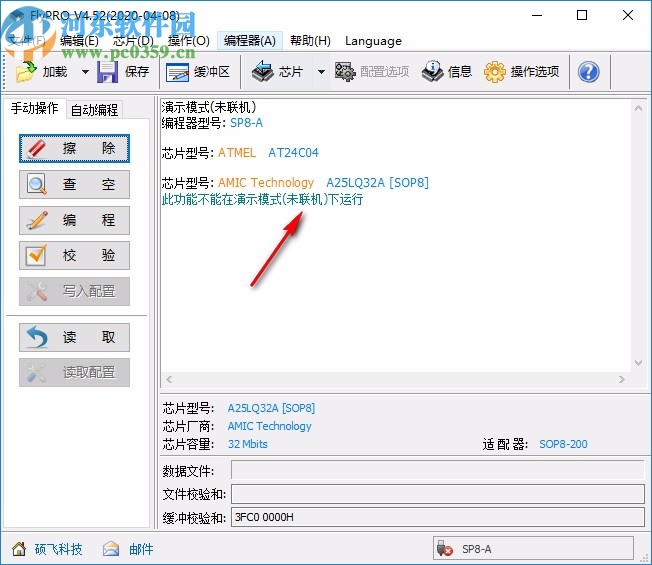Click the log horizontal scroll right arrow
This screenshot has height=565, width=652.
tap(621, 379)
